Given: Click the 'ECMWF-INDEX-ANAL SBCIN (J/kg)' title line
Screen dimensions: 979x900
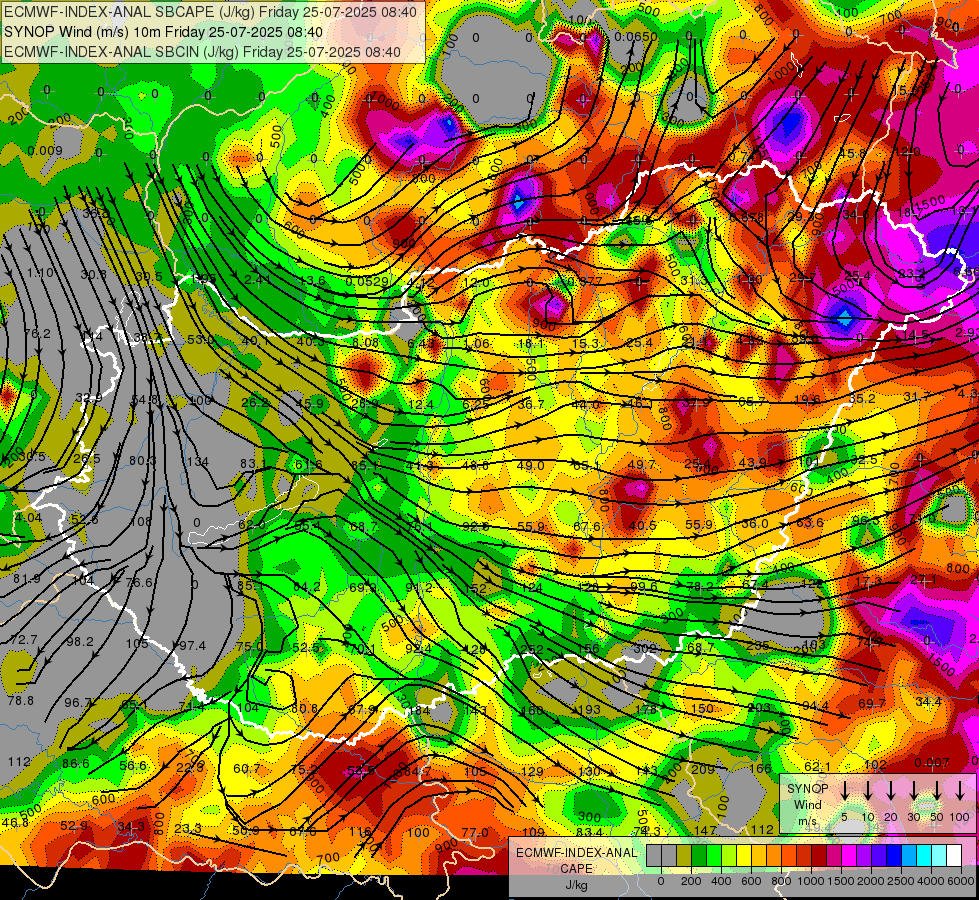Looking at the screenshot, I should pyautogui.click(x=202, y=52).
